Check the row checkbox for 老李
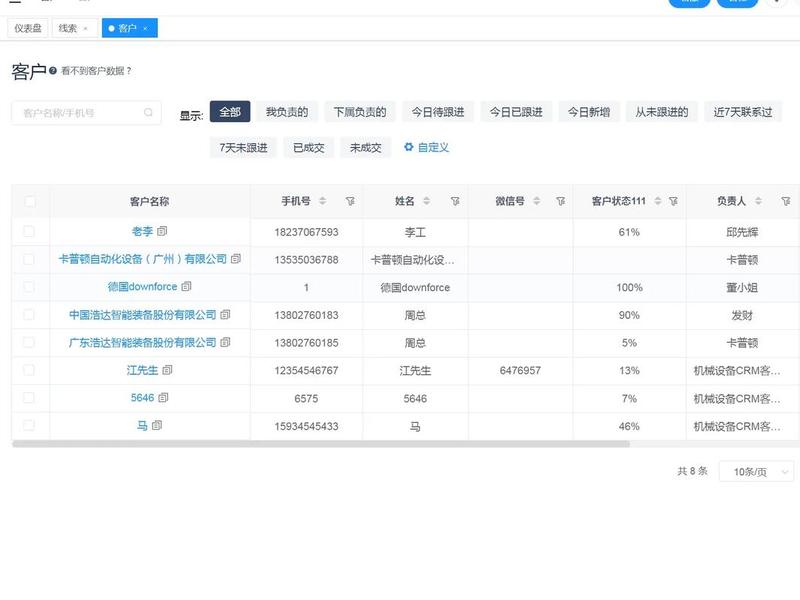The width and height of the screenshot is (800, 600). (29, 231)
